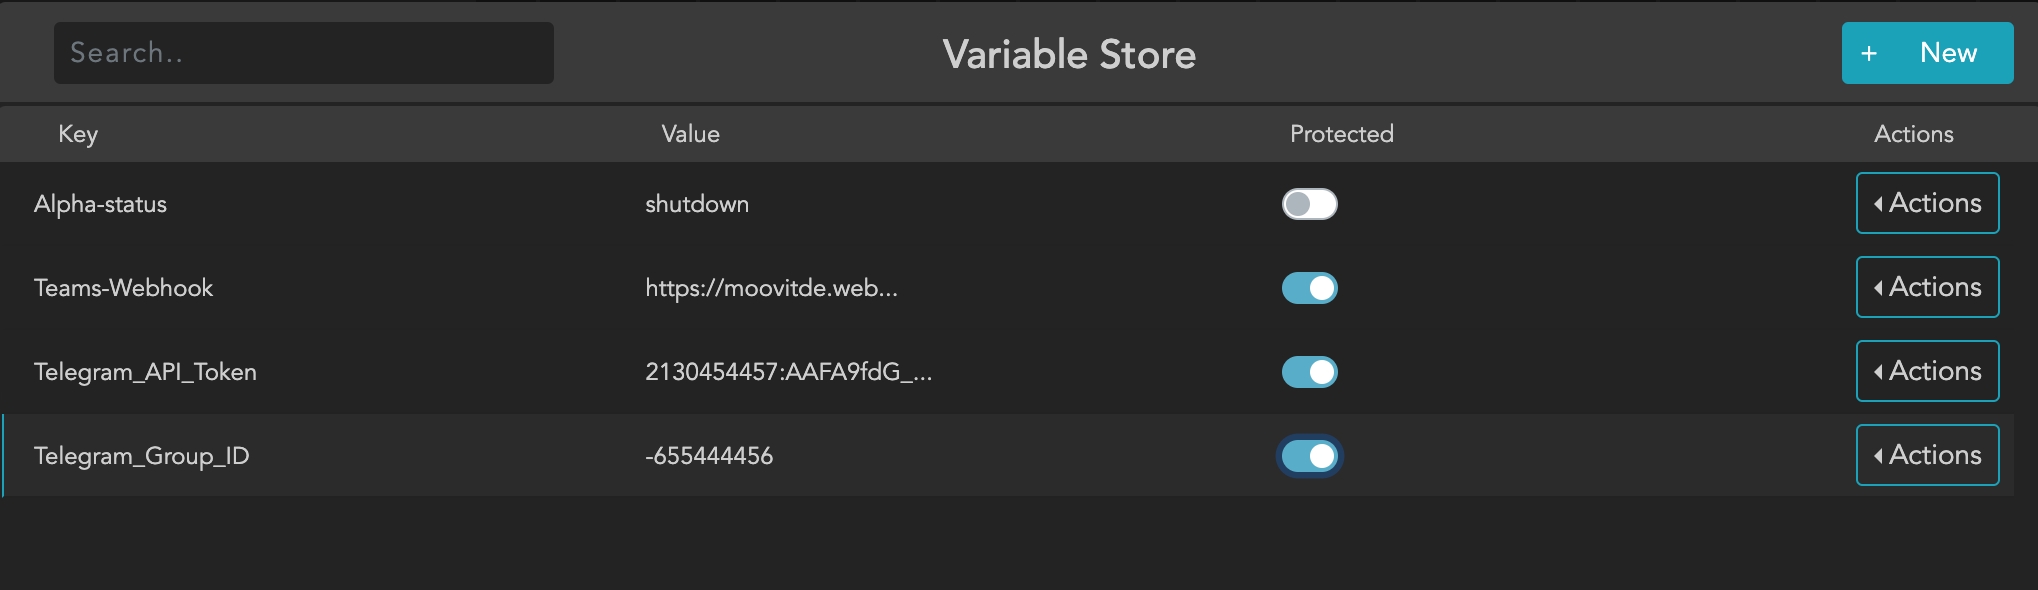This screenshot has height=590, width=2038.
Task: Click the Actions column header
Action: (x=1913, y=134)
